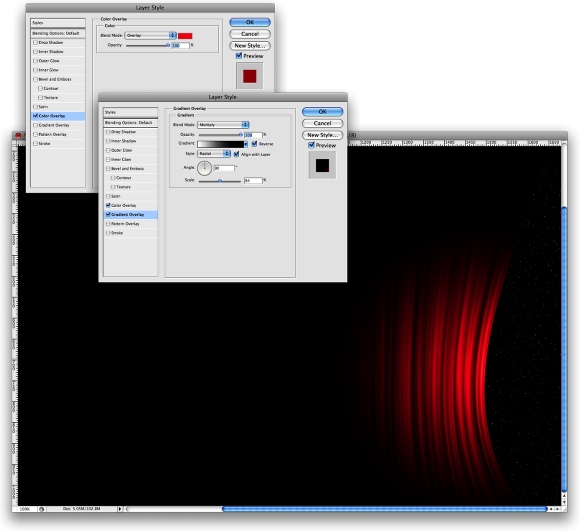Select Blending Options: Default in the back dialog

point(58,33)
